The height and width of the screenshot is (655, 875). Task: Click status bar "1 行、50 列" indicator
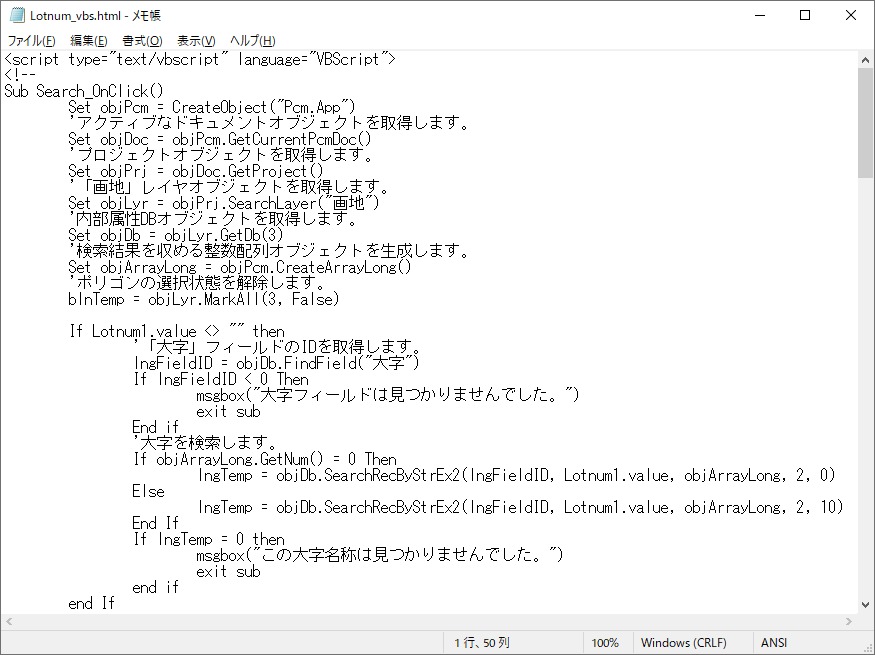pos(482,643)
